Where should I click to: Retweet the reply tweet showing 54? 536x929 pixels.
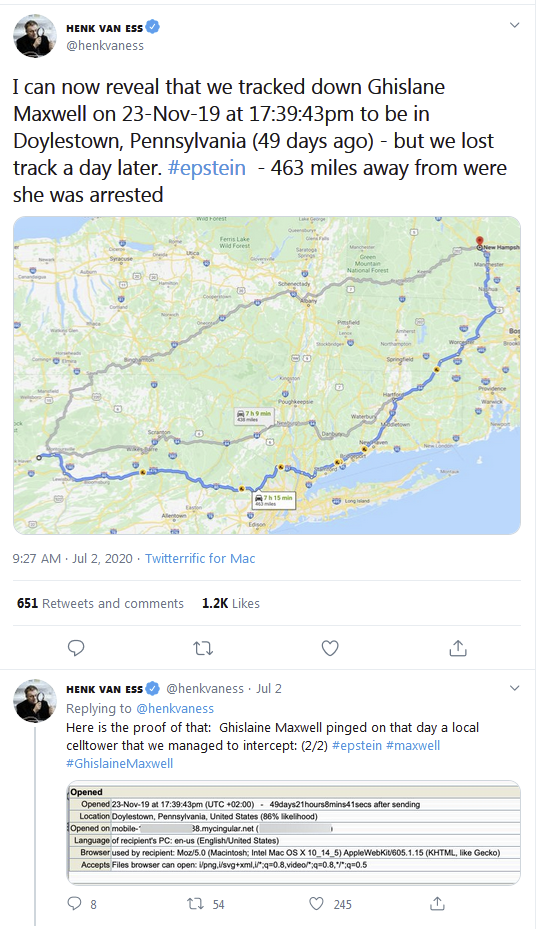point(206,904)
